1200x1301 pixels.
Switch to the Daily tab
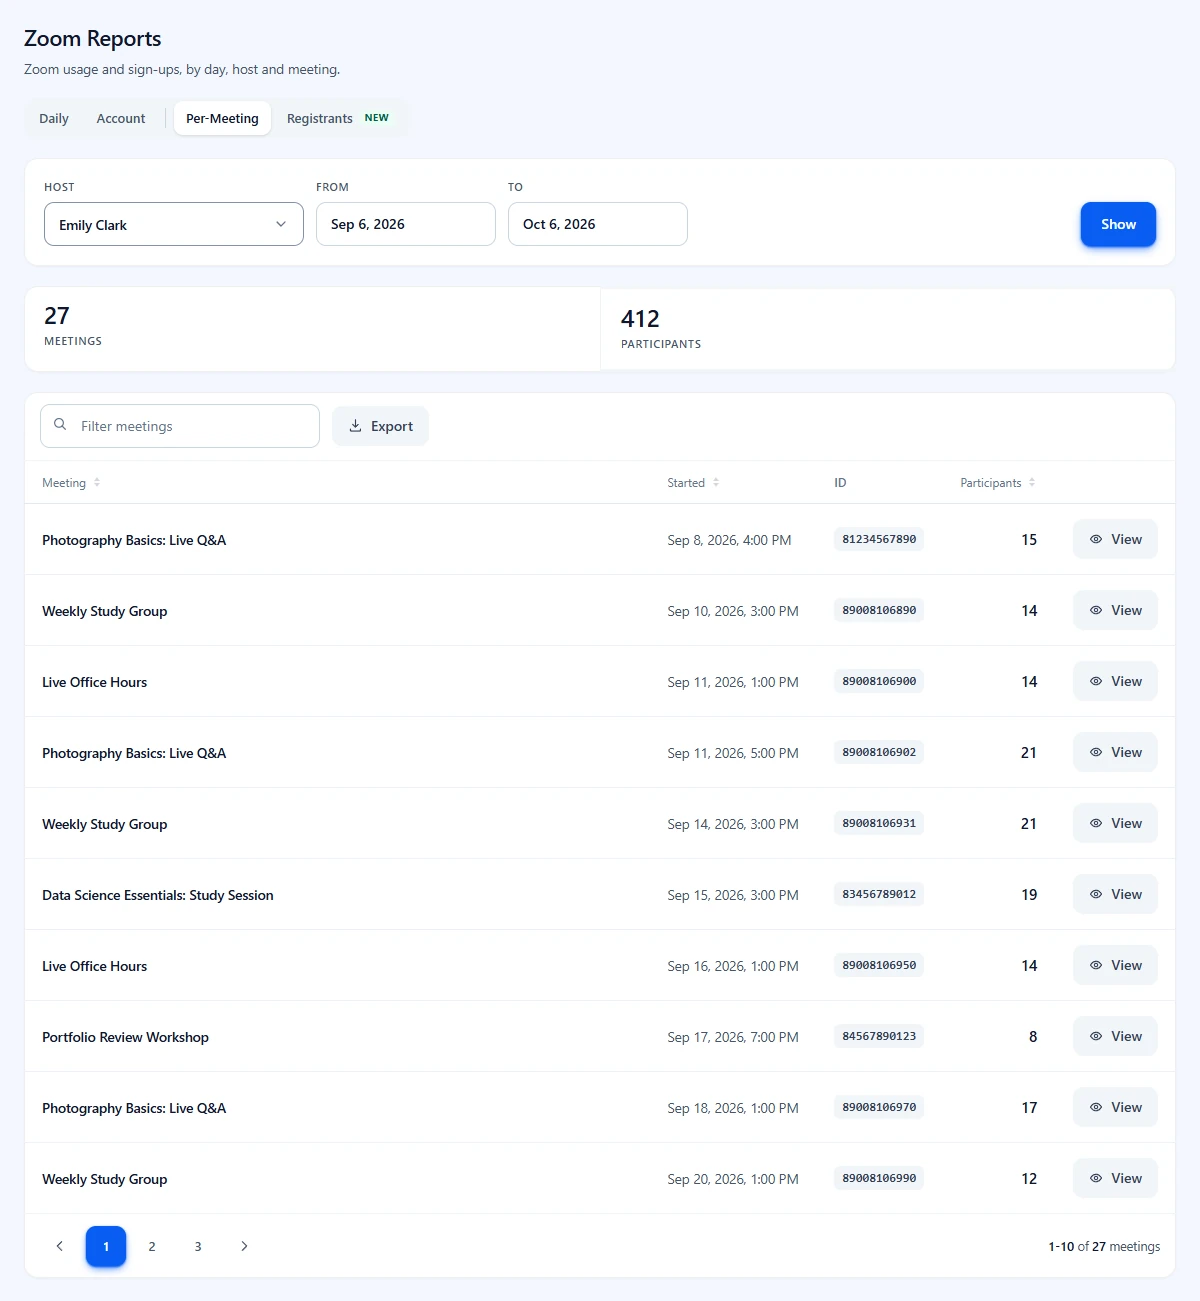(x=54, y=118)
